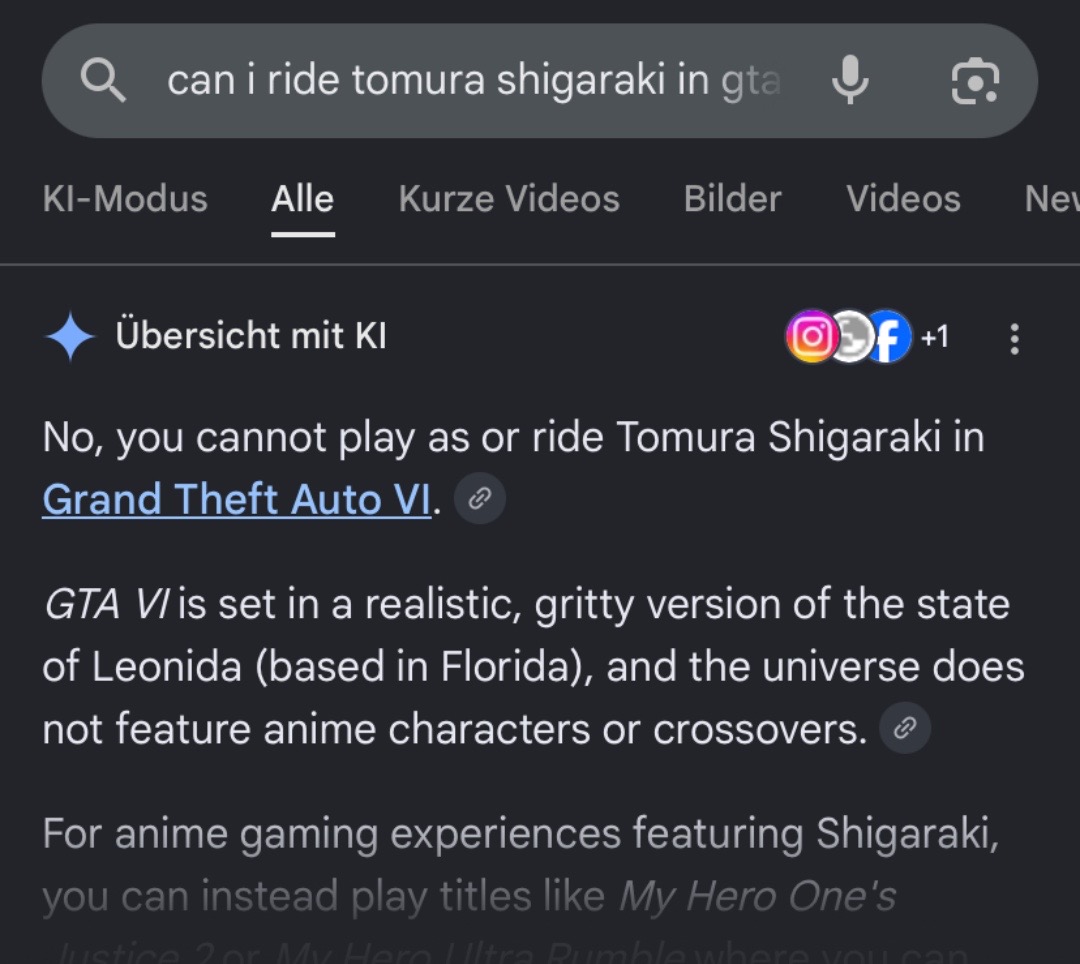Open the Facebook source icon
This screenshot has height=964, width=1080.
click(889, 336)
